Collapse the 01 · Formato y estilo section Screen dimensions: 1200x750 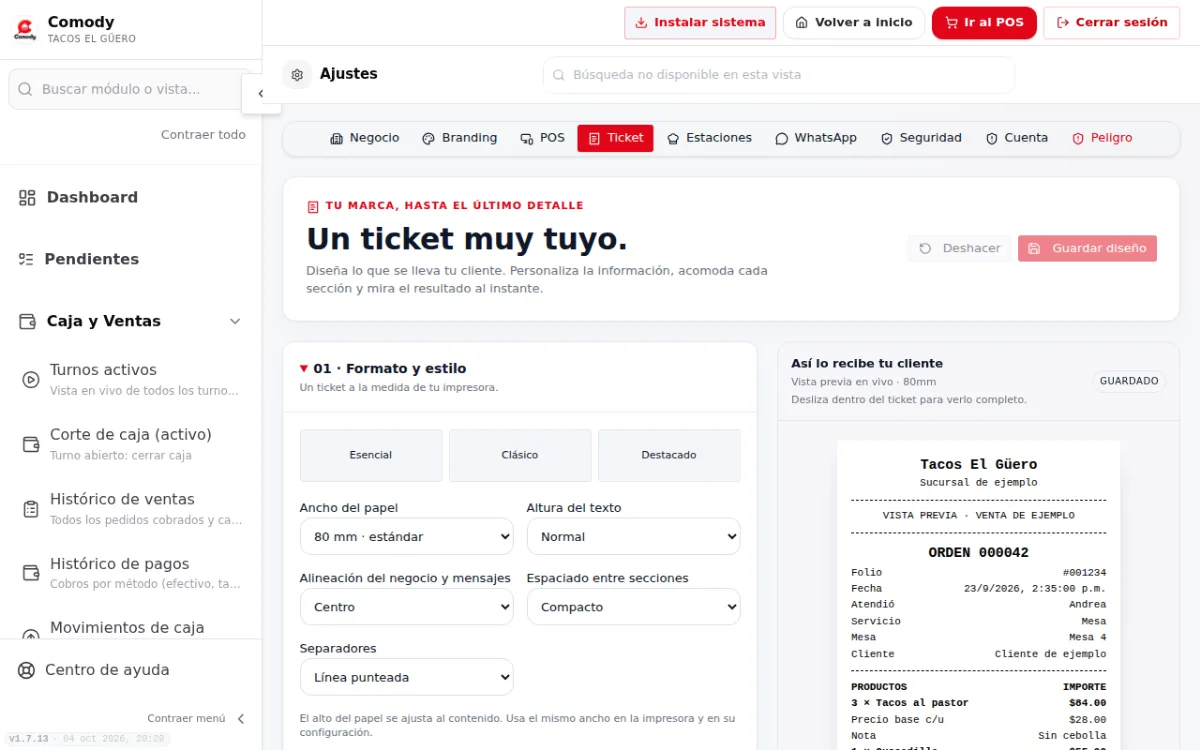[x=520, y=377]
